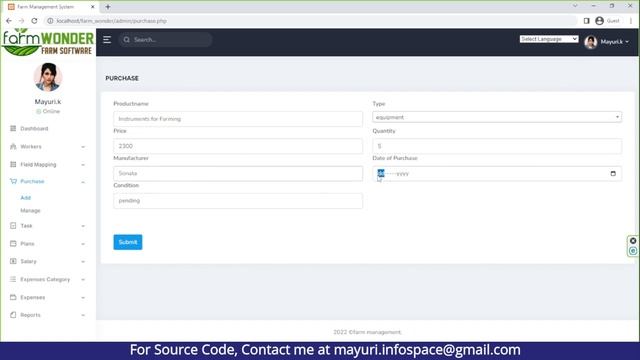640x360 pixels.
Task: Open the browser tab search chevron
Action: [575, 6]
